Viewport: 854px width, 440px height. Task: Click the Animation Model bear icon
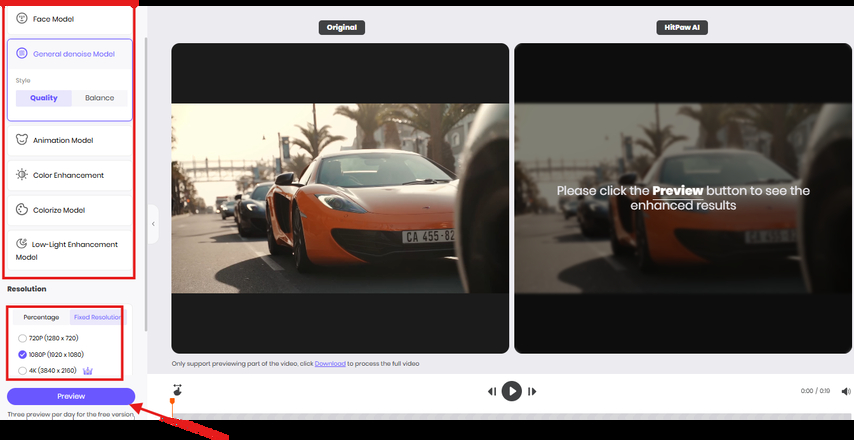click(x=22, y=140)
